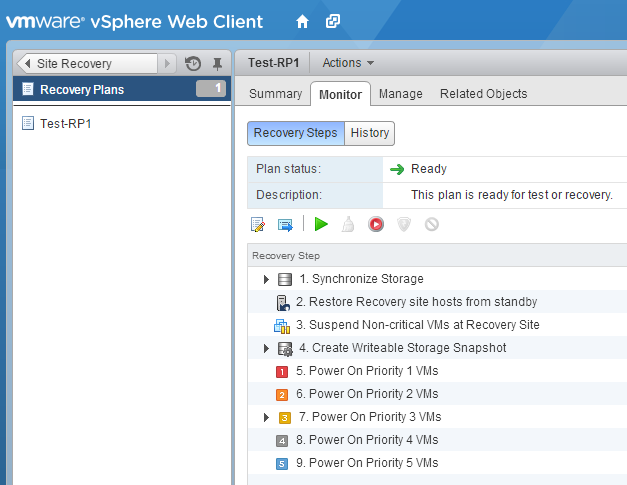Screen dimensions: 627x485
Task: Click the red Run recovery plan icon
Action: coord(376,224)
